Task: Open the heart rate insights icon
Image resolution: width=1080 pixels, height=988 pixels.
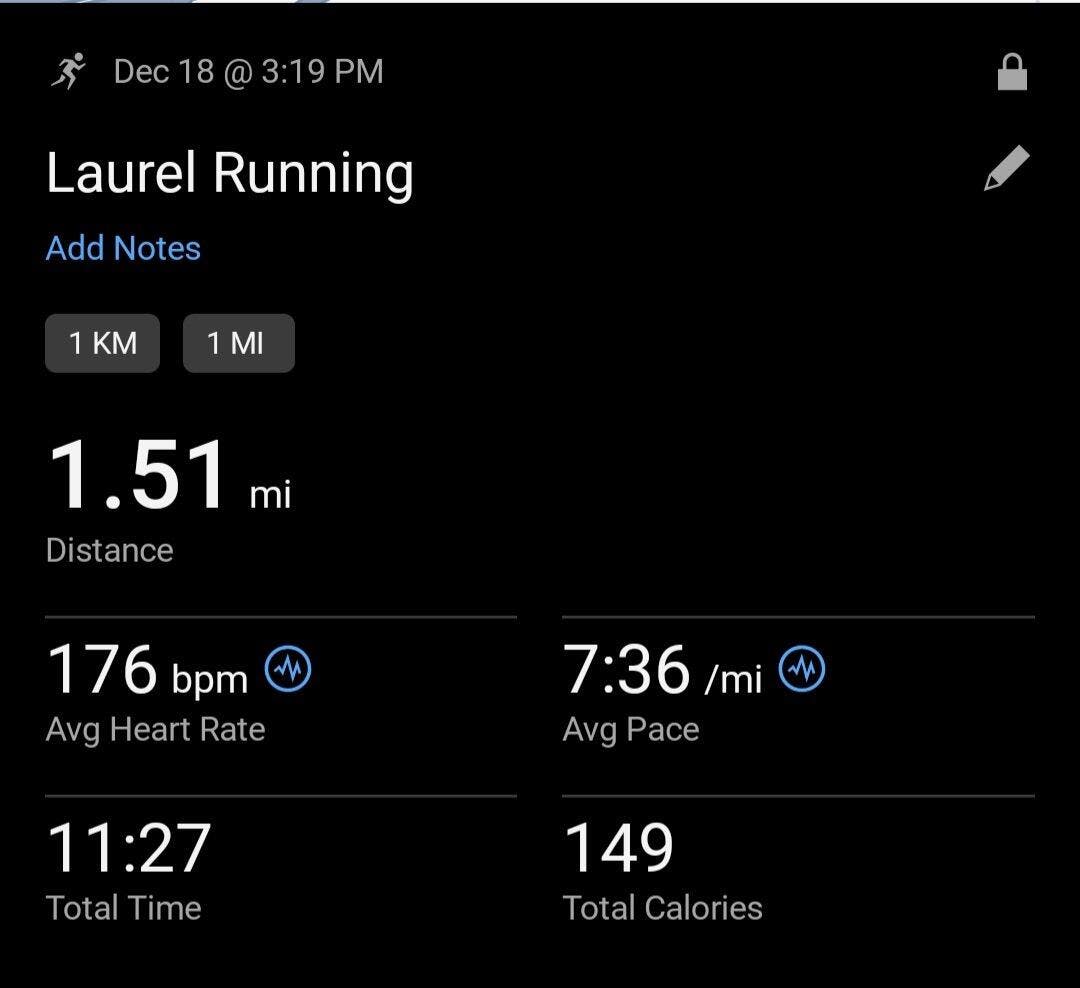Action: pyautogui.click(x=288, y=669)
